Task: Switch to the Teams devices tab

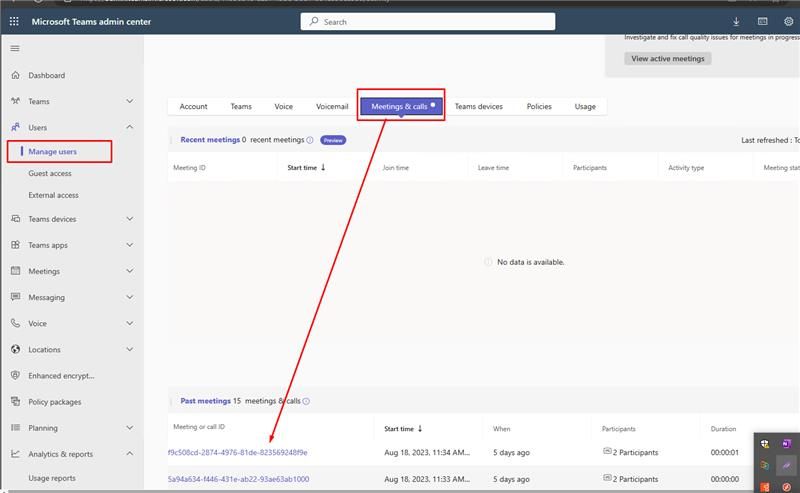Action: (479, 106)
